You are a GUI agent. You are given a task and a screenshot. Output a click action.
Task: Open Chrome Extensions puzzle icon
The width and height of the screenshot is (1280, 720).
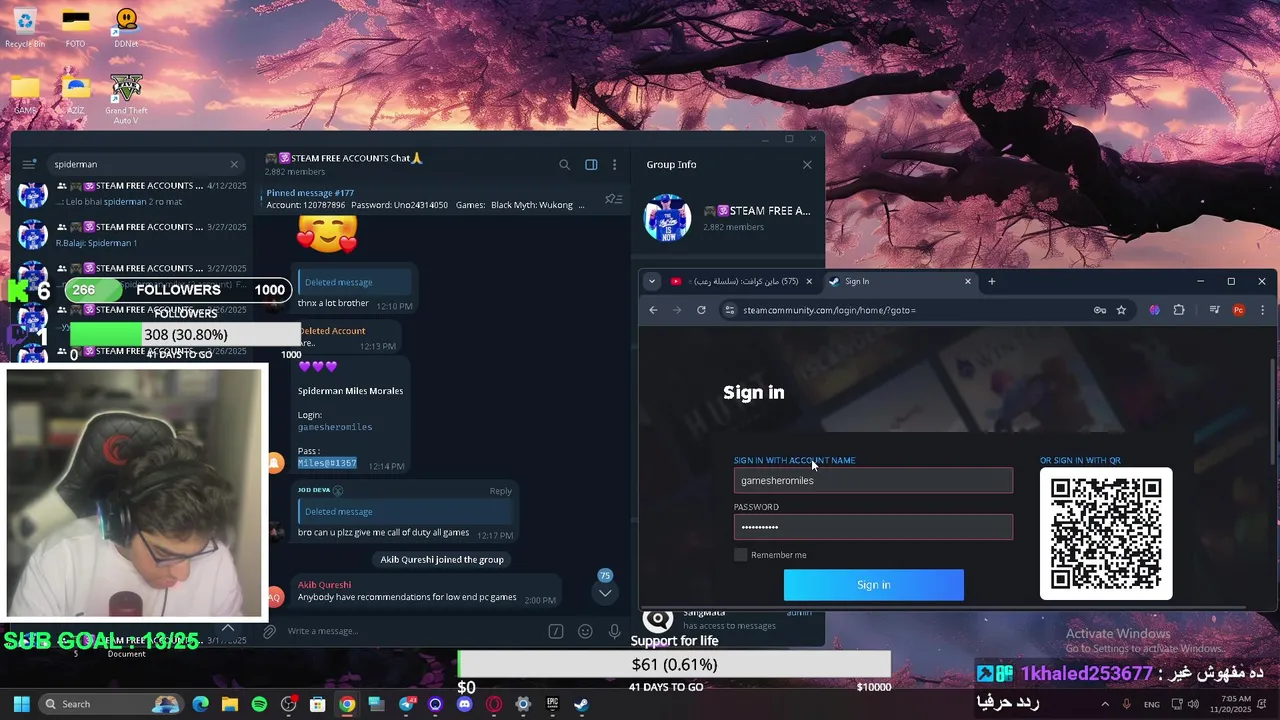1179,310
